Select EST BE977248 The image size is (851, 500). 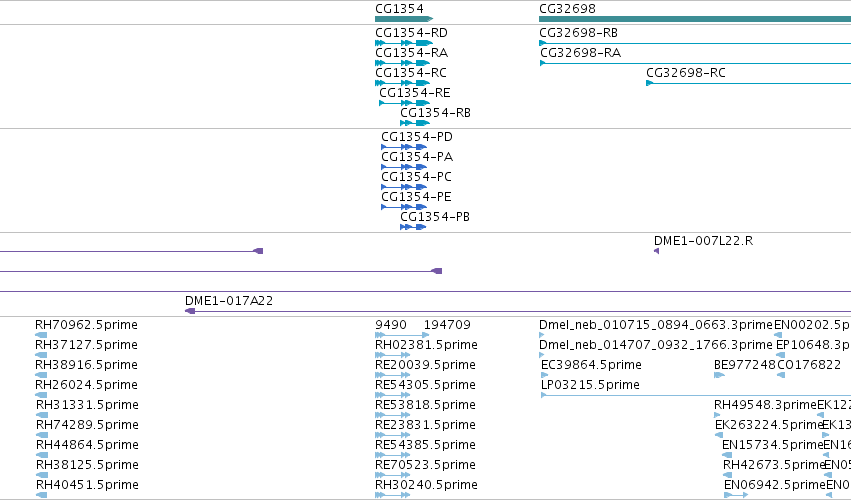point(745,365)
